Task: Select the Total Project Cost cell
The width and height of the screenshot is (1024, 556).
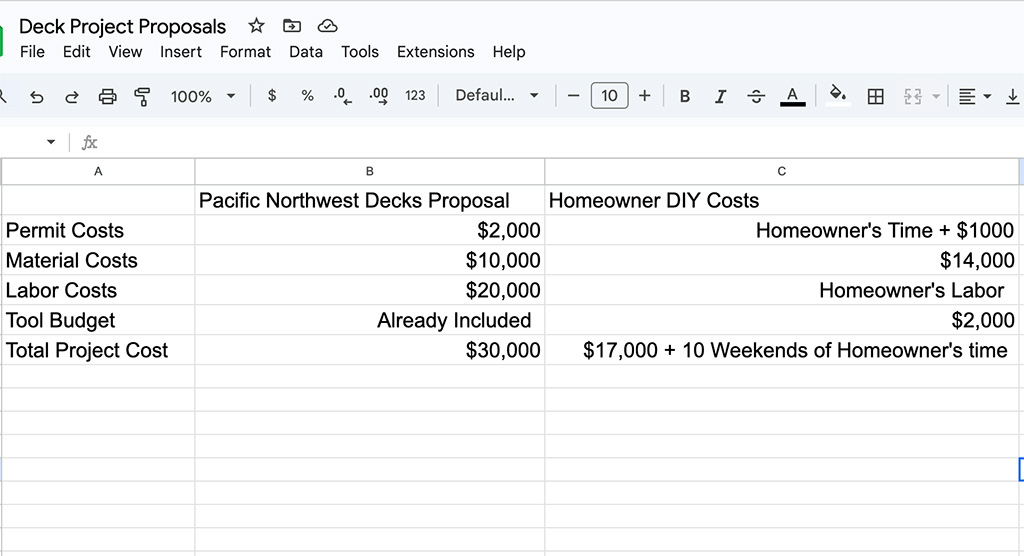Action: coord(98,350)
